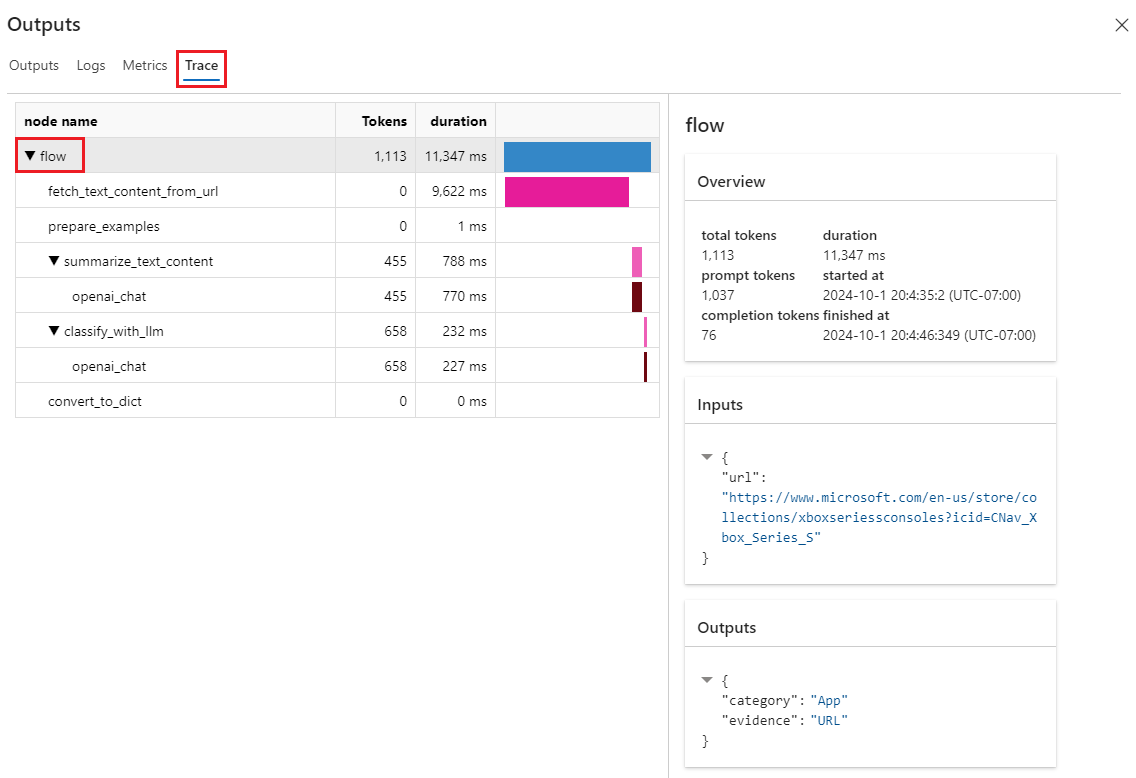Switch to the Outputs tab

[x=34, y=65]
